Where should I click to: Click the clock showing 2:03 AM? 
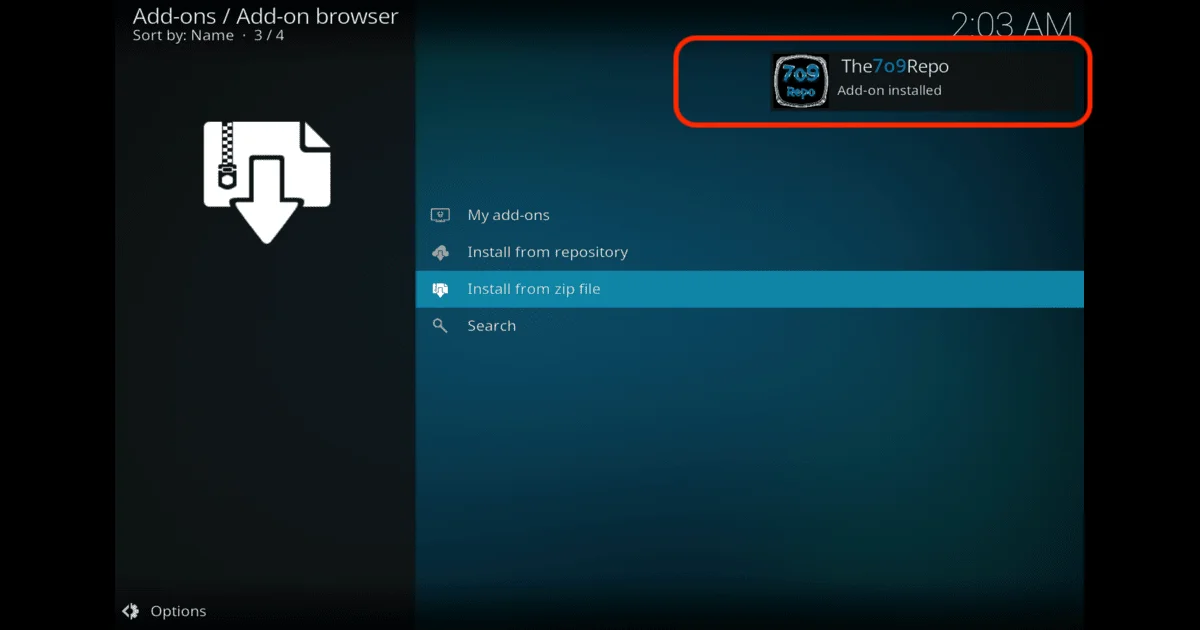(1012, 22)
